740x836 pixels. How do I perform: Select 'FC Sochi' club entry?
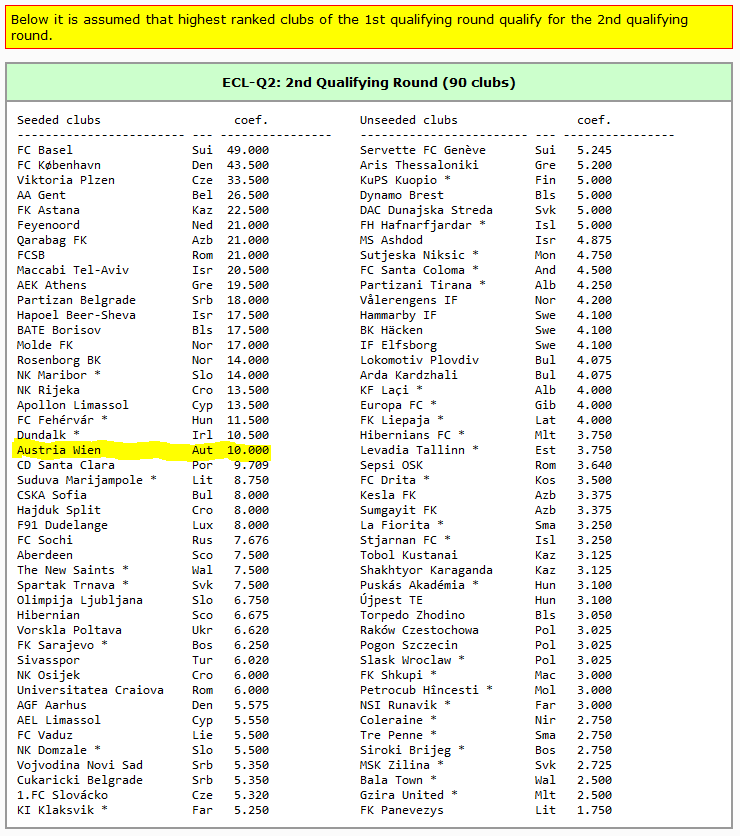[45, 540]
